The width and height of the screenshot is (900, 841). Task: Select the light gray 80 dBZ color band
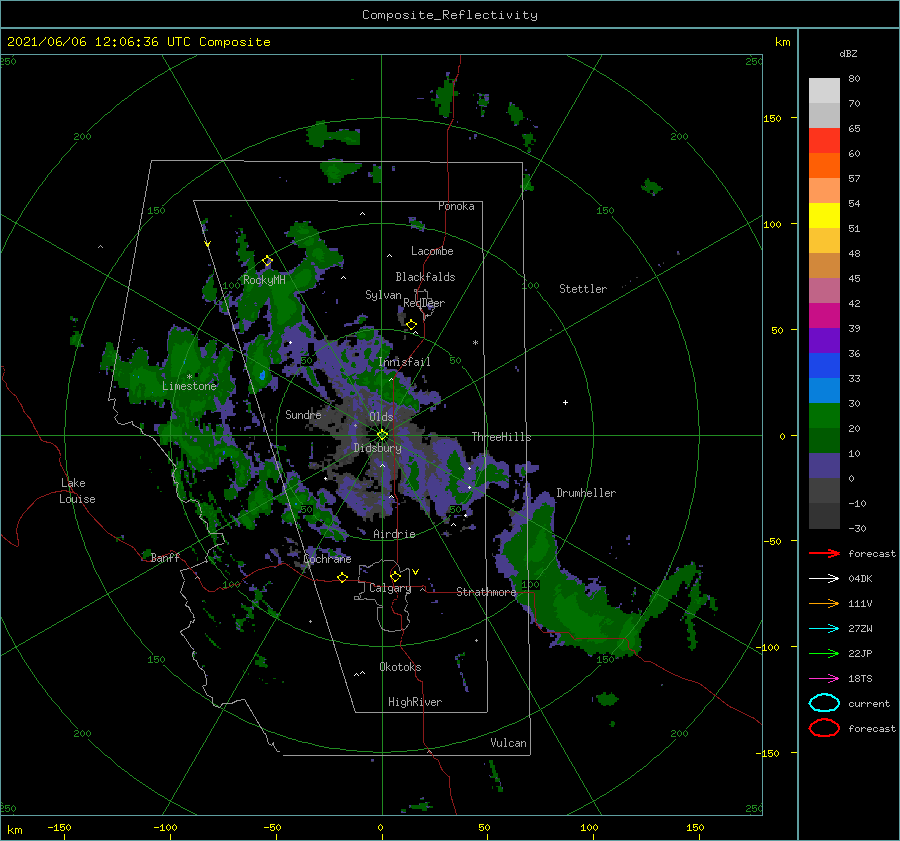pos(824,91)
